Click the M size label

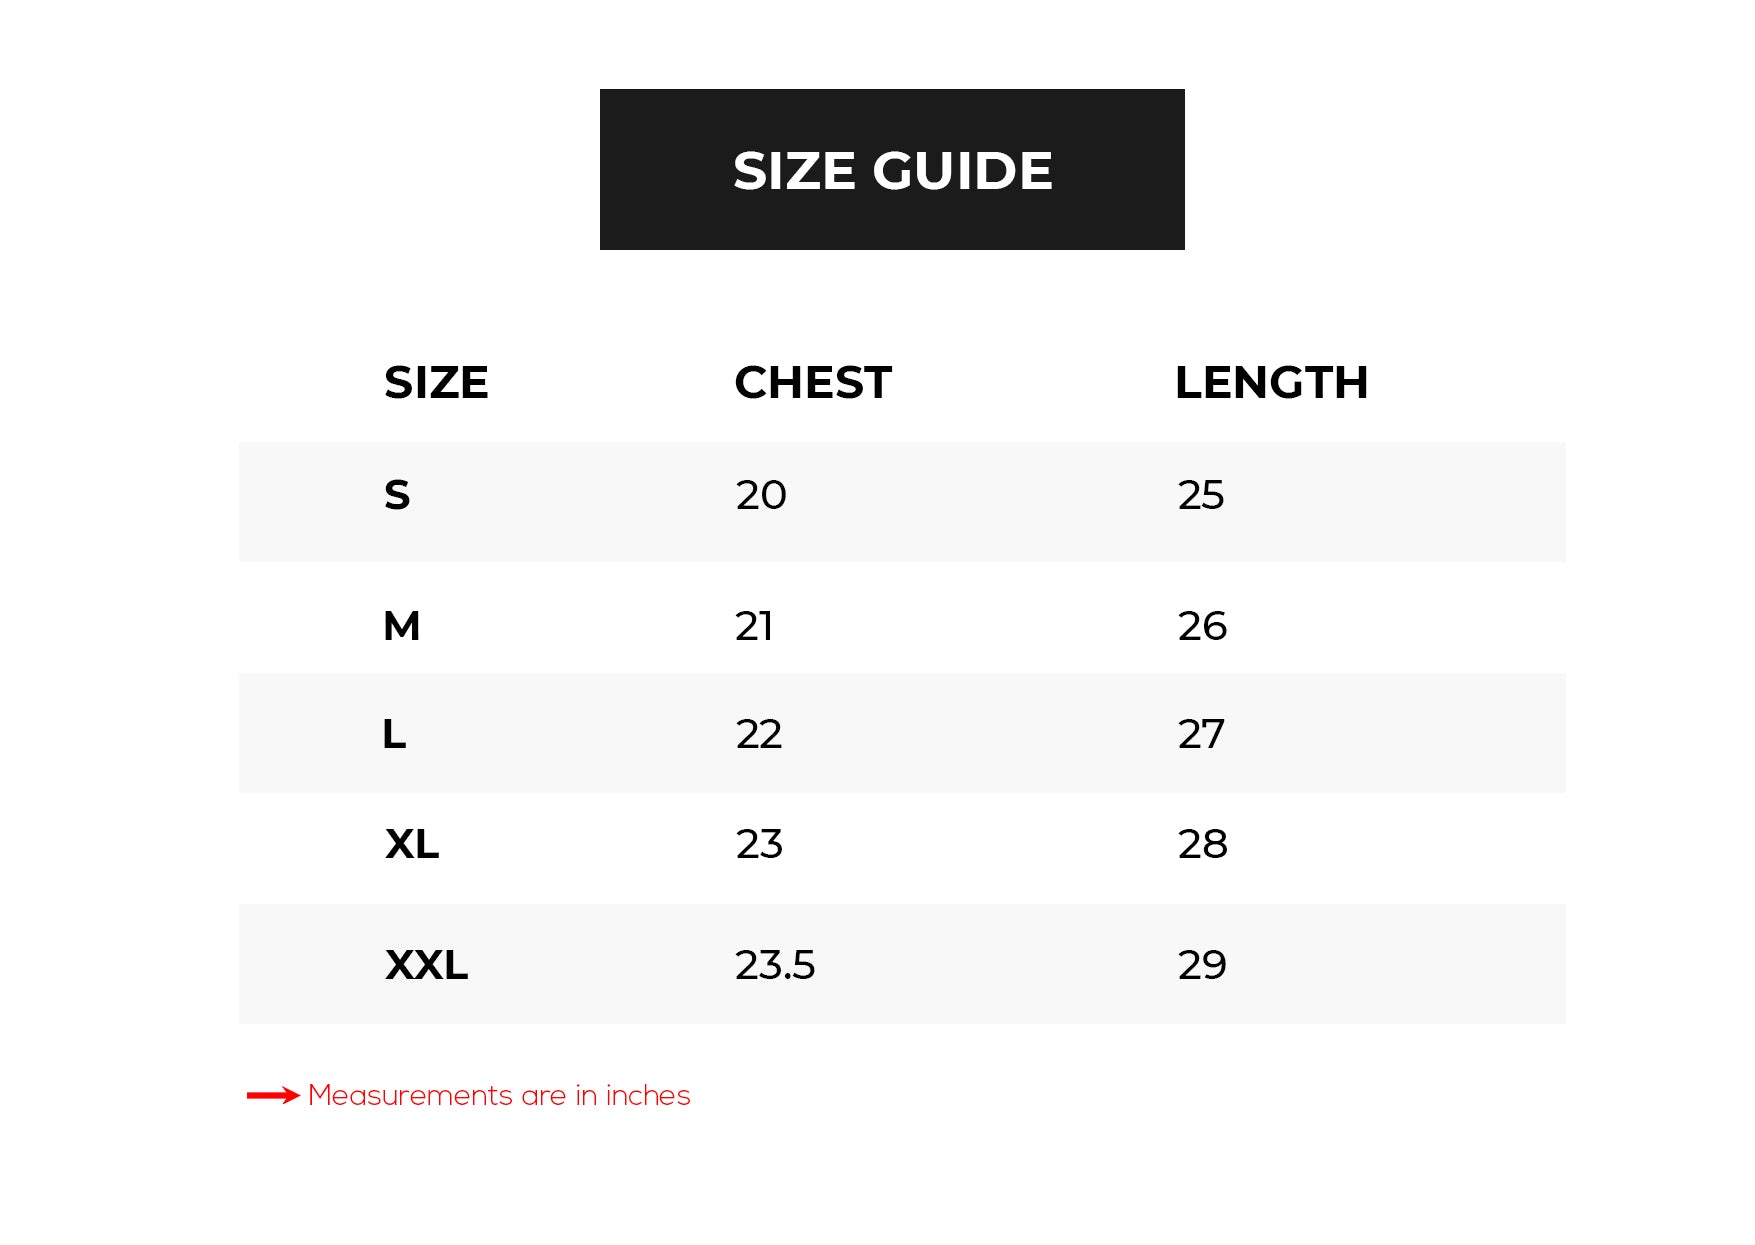click(402, 626)
